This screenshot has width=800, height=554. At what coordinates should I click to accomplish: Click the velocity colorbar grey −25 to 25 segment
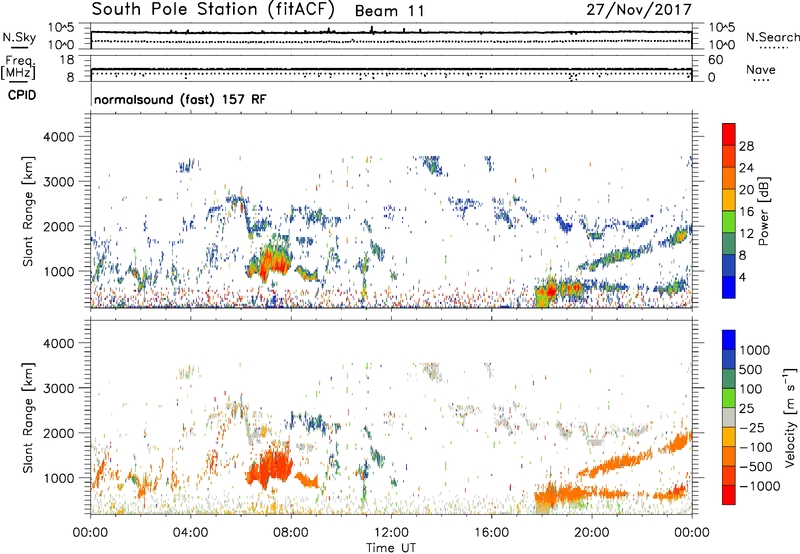(729, 417)
